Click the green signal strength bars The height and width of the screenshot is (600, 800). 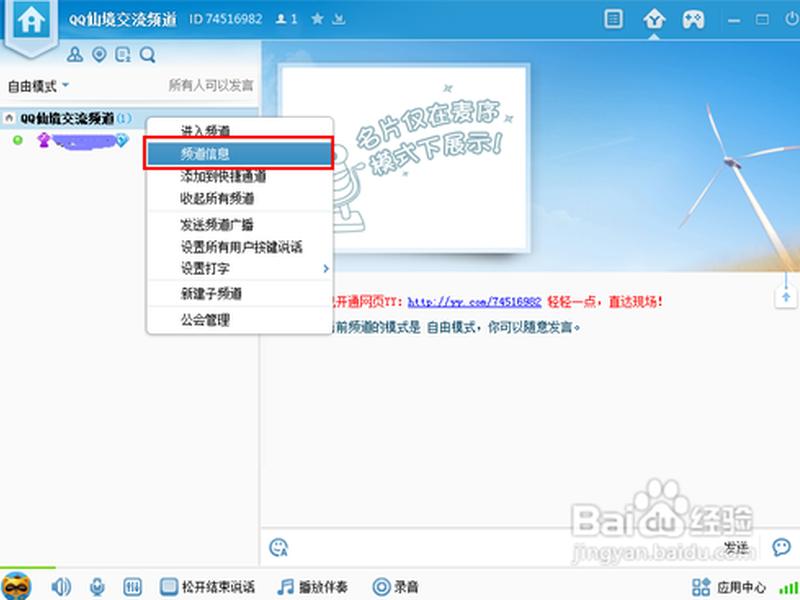pyautogui.click(x=789, y=588)
